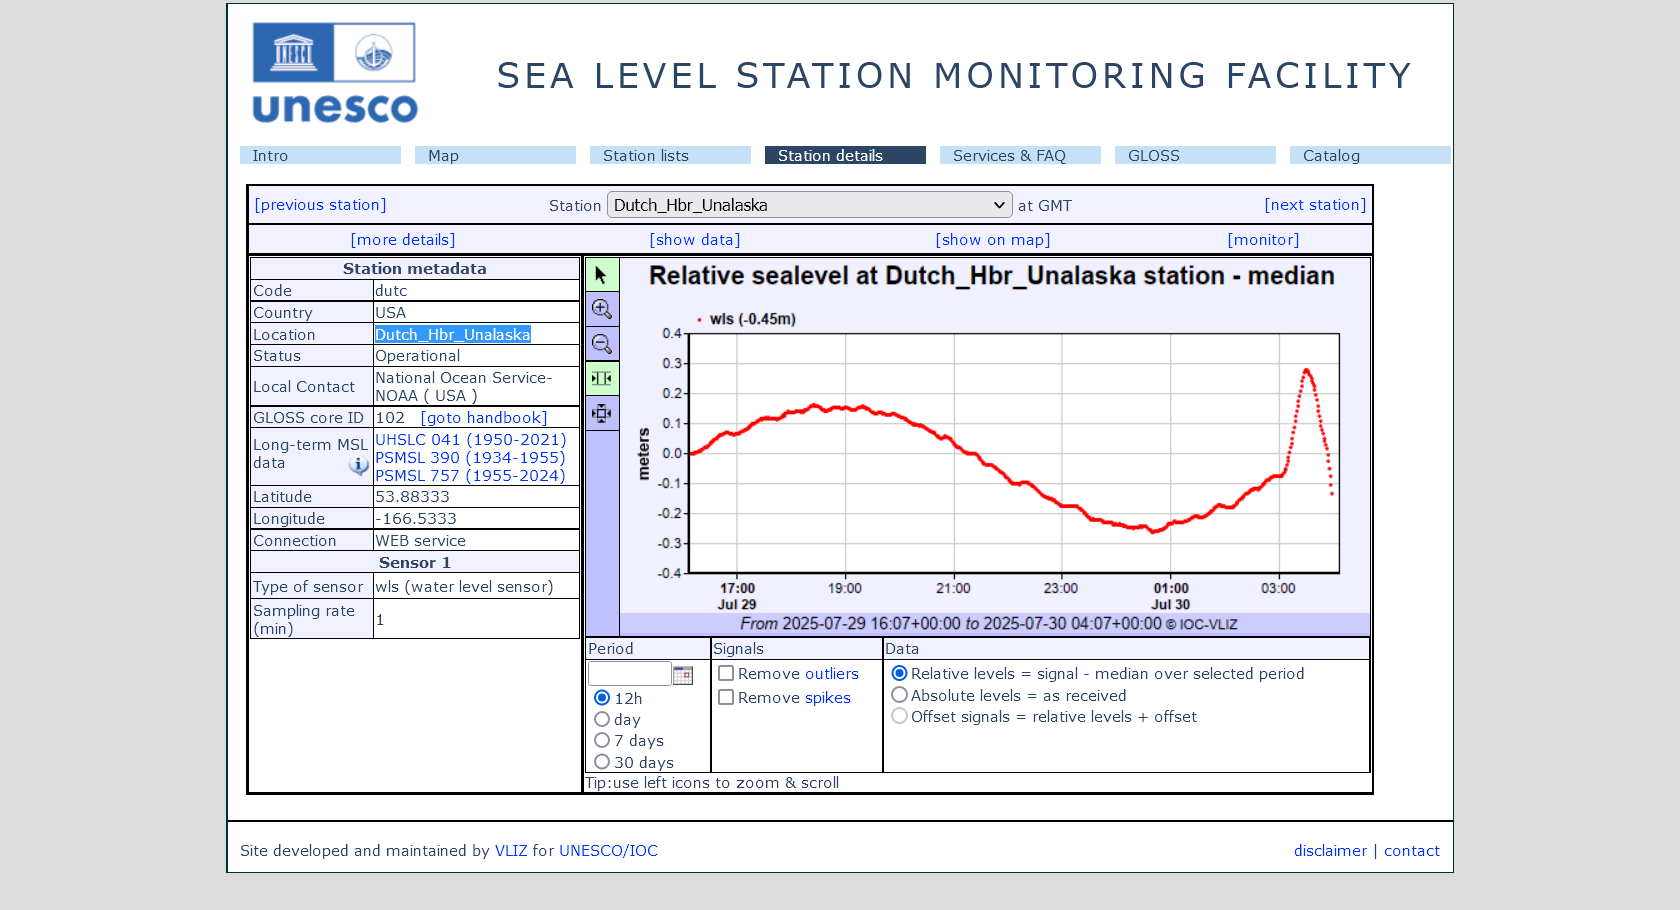This screenshot has height=910, width=1680.
Task: Click the wls (-0.45m) chart legend
Action: tap(746, 319)
